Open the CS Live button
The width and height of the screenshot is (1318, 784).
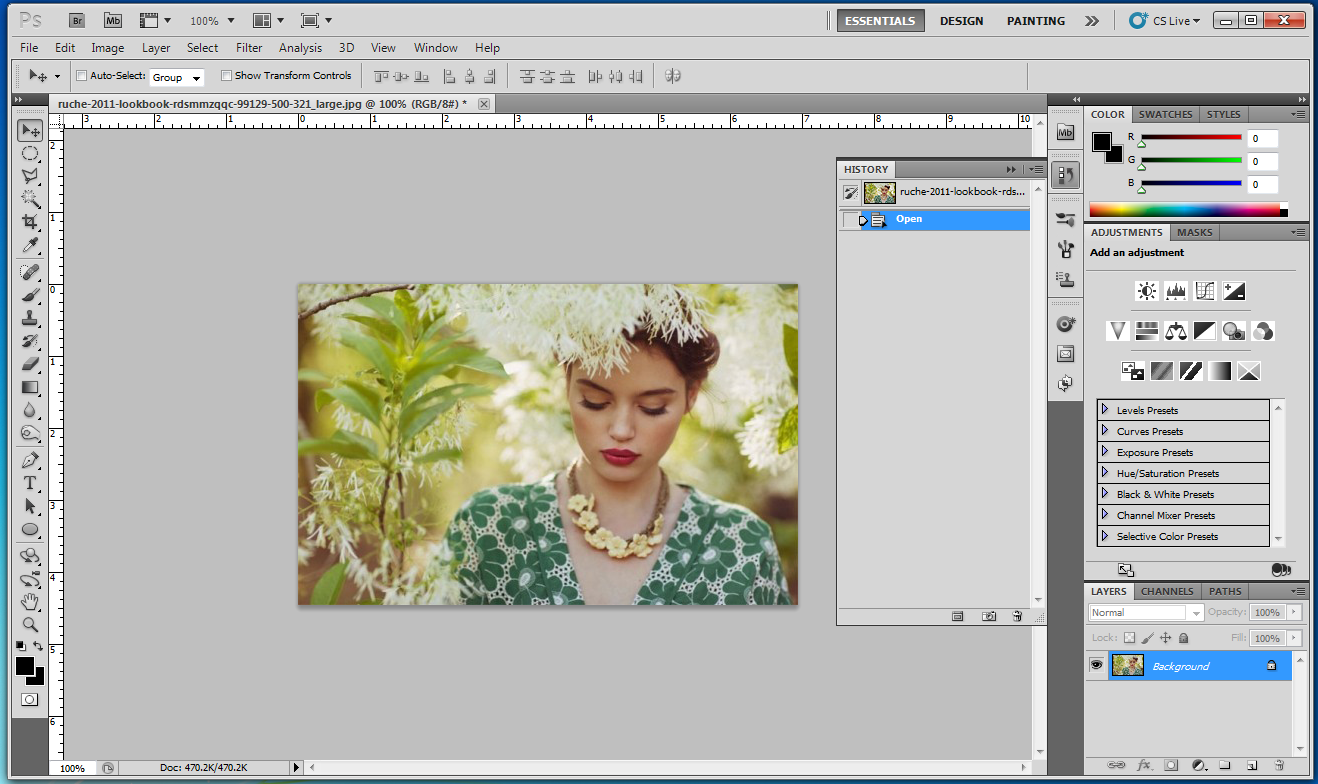pos(1164,21)
